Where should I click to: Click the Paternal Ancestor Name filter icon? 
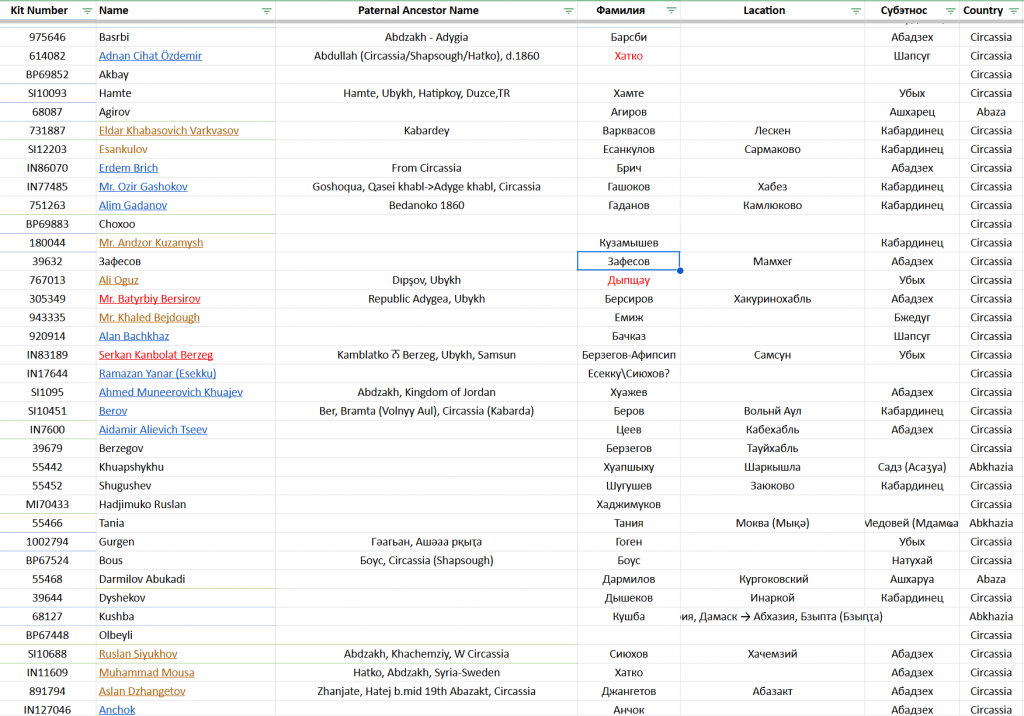(x=568, y=11)
